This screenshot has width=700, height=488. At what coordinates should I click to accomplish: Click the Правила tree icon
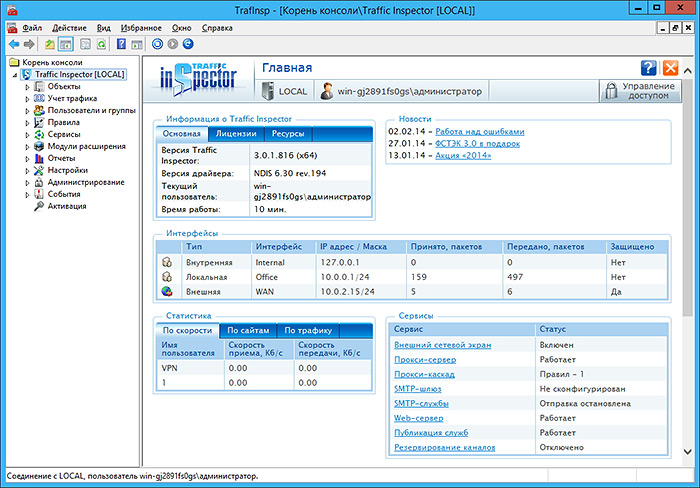click(x=39, y=122)
